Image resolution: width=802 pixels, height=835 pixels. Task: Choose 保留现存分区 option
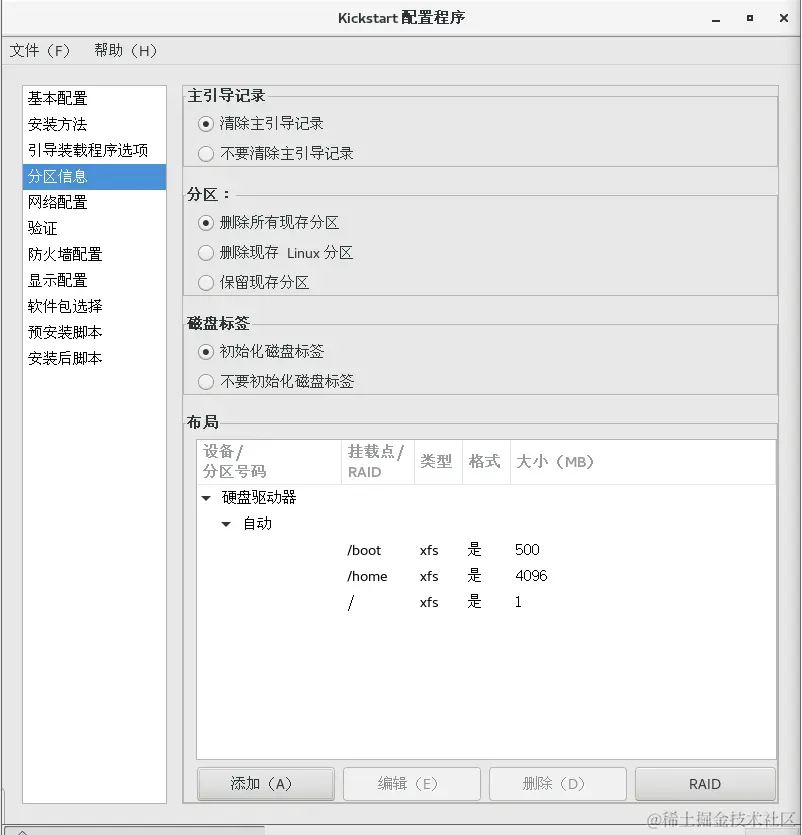point(206,283)
